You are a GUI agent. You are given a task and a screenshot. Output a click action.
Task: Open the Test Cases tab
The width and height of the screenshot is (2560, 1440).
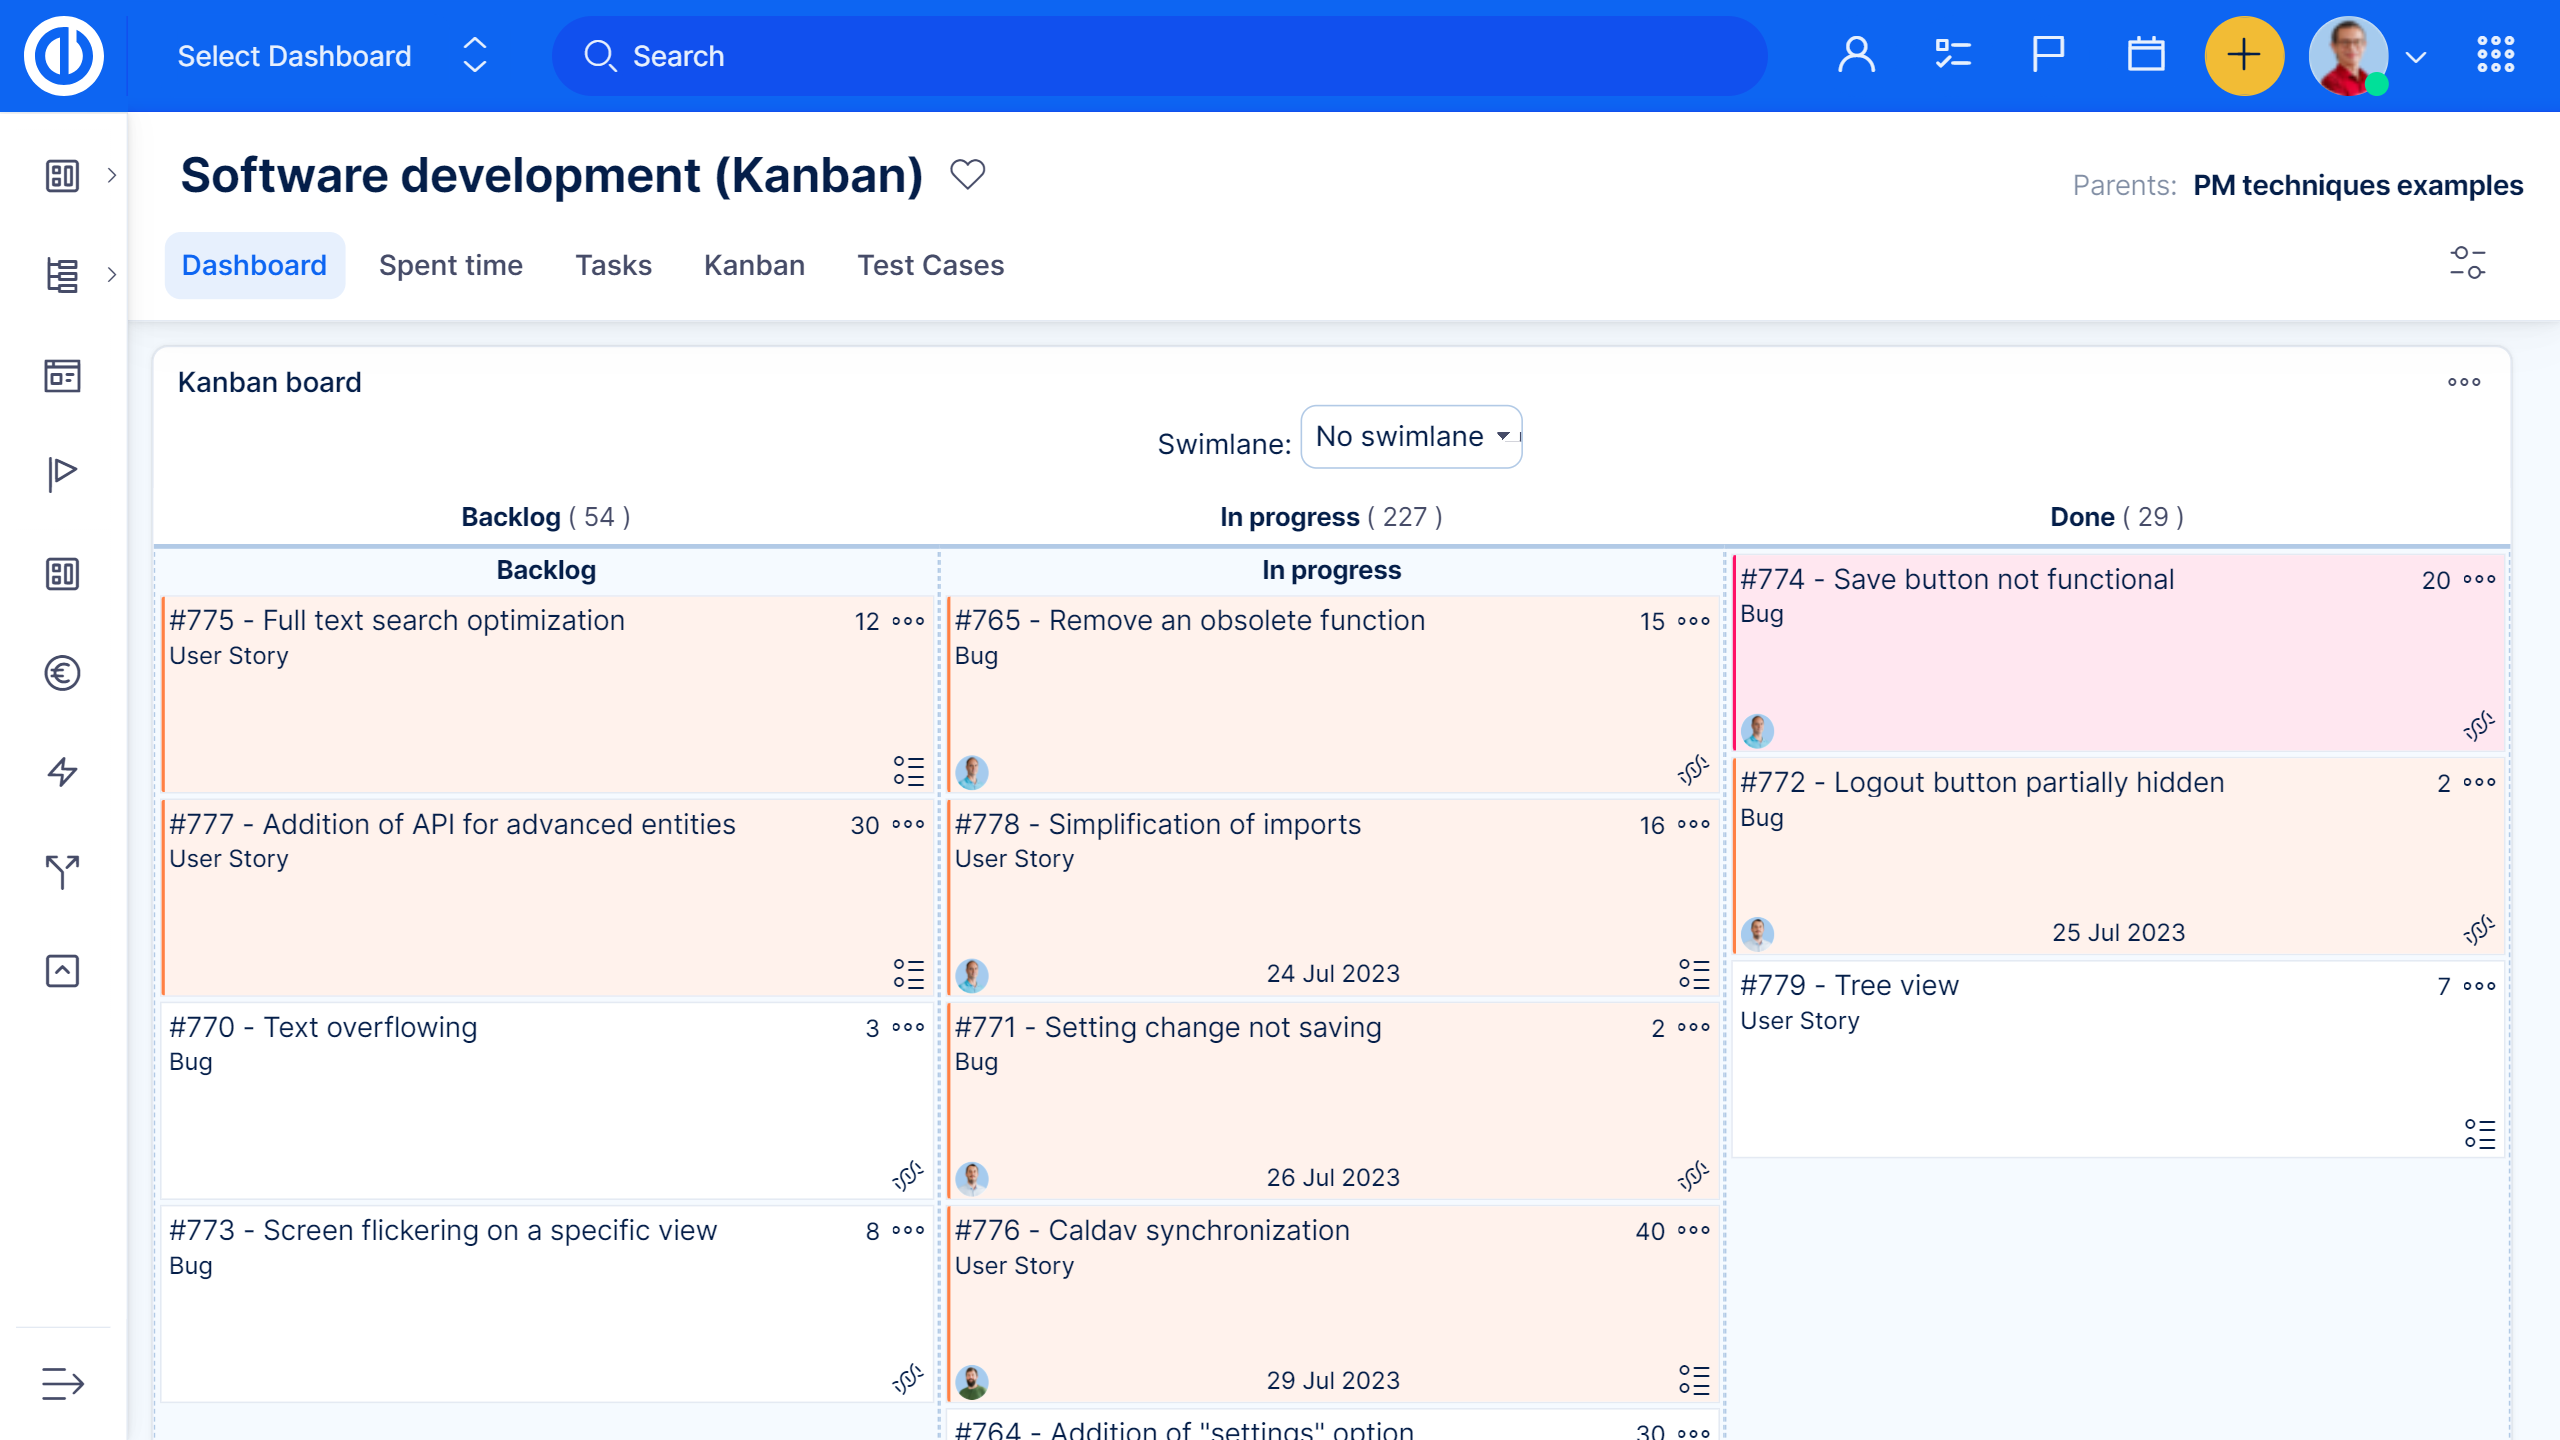pos(930,265)
